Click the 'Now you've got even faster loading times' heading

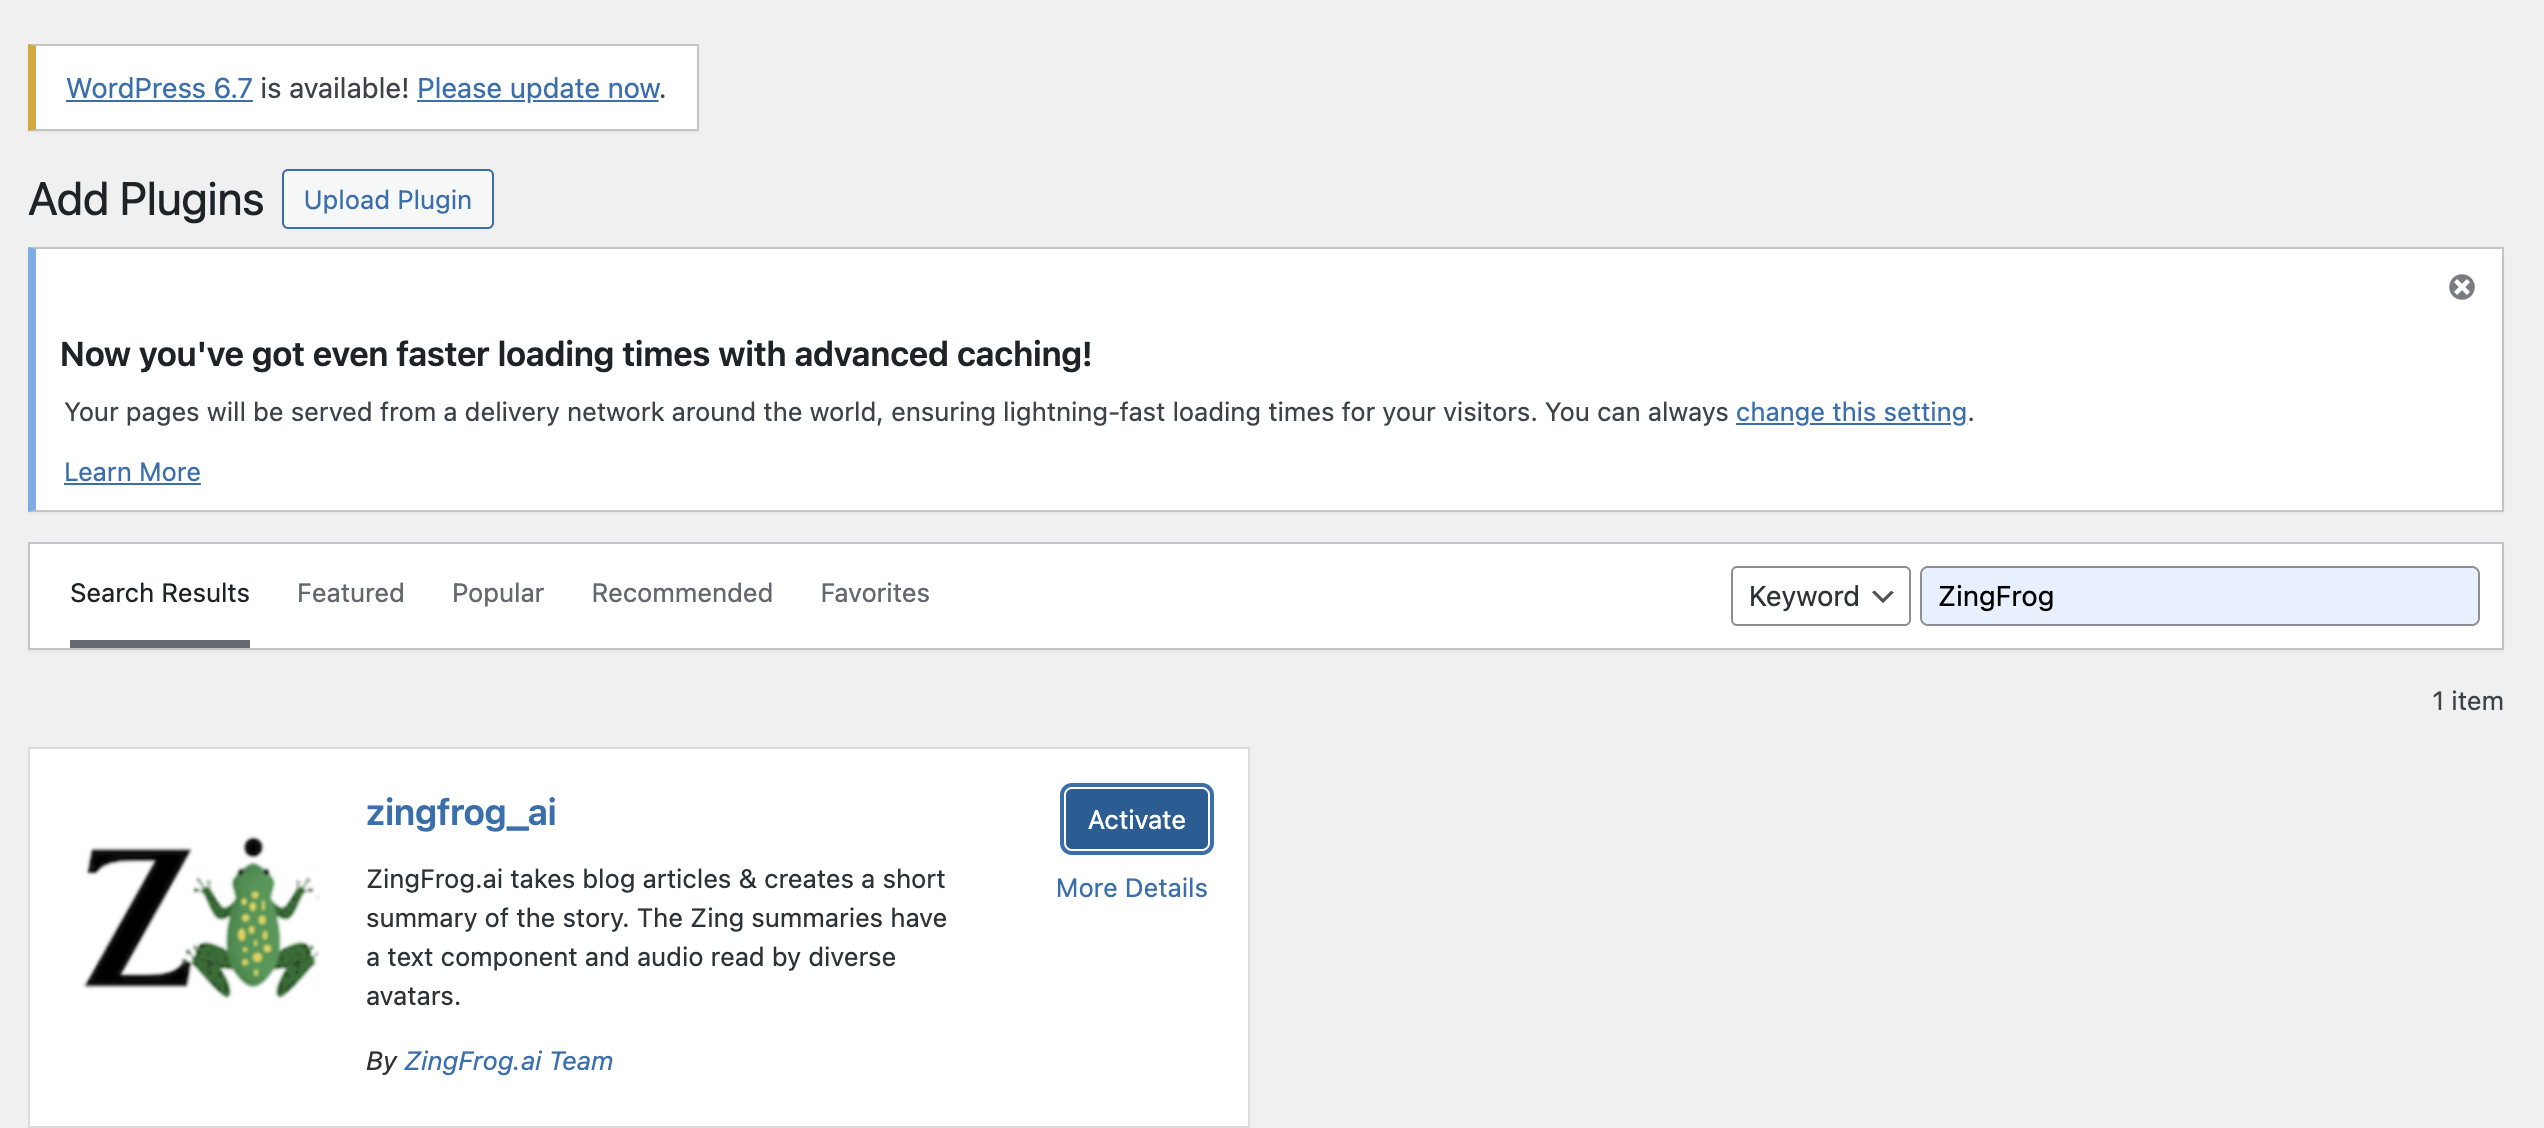coord(576,354)
